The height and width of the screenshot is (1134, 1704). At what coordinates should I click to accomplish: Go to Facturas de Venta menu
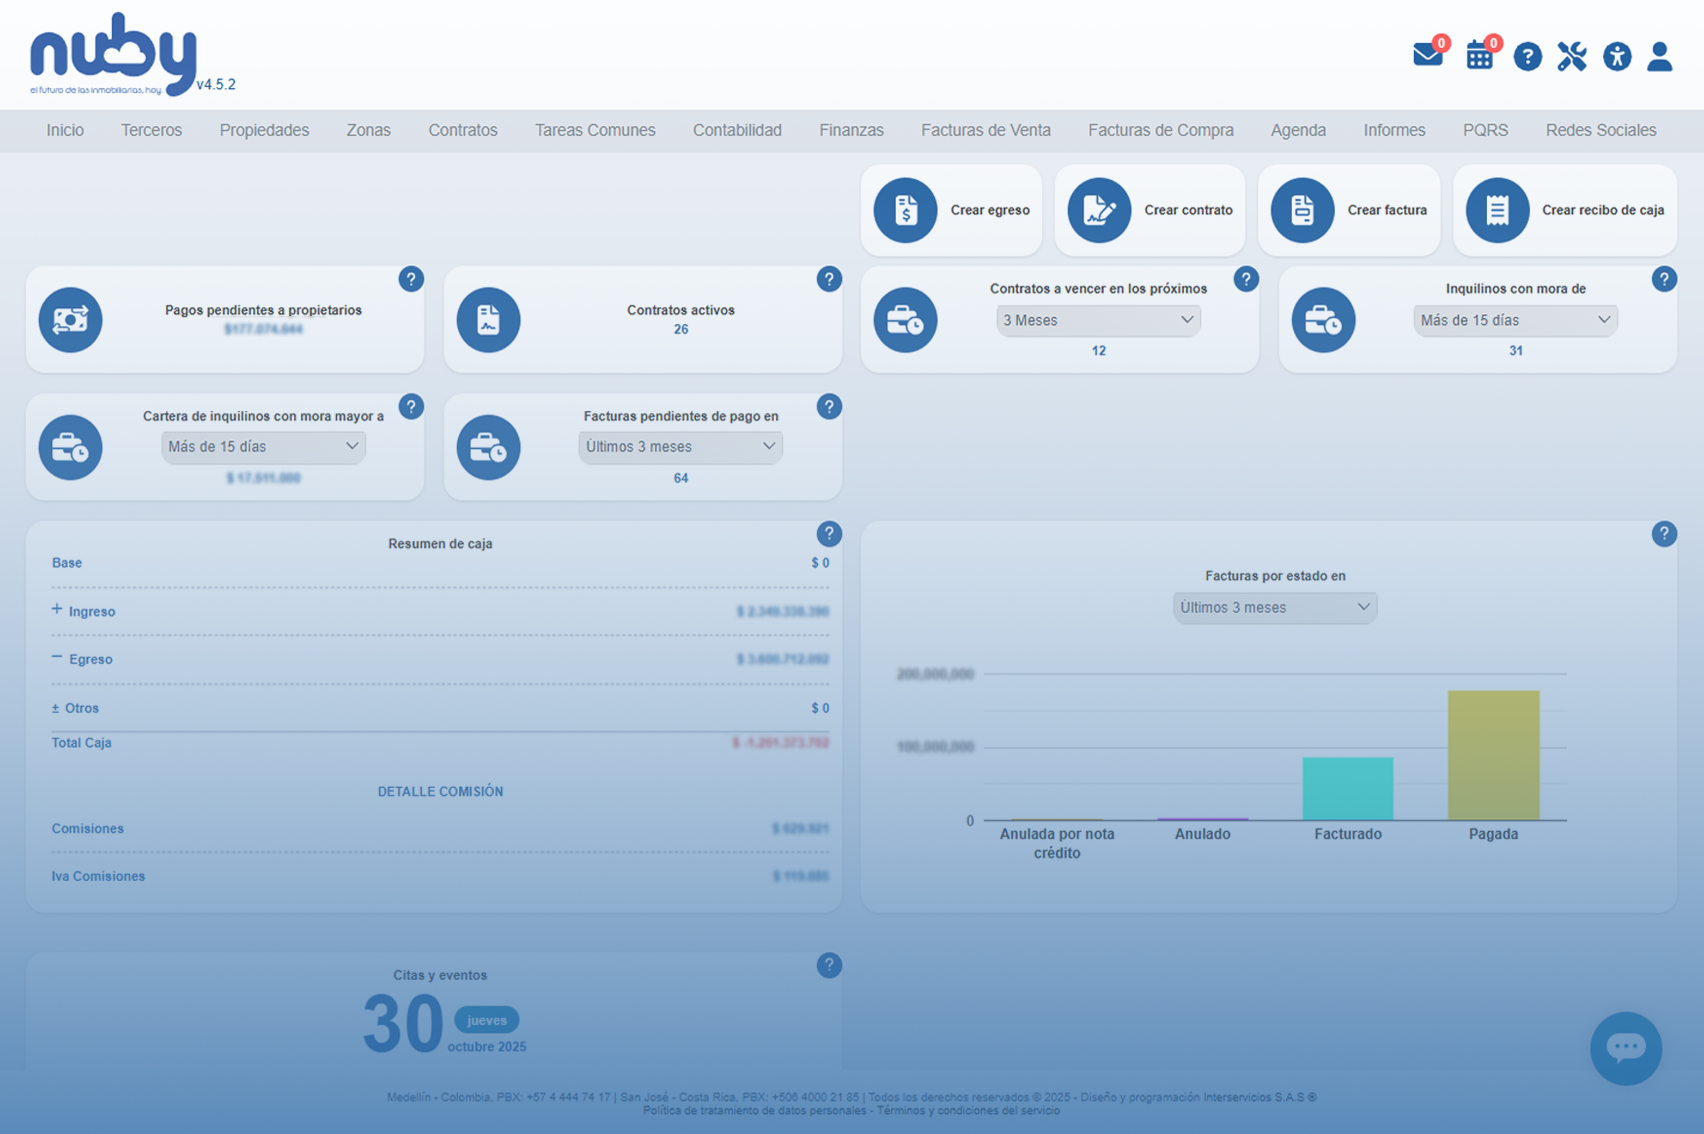pyautogui.click(x=985, y=130)
